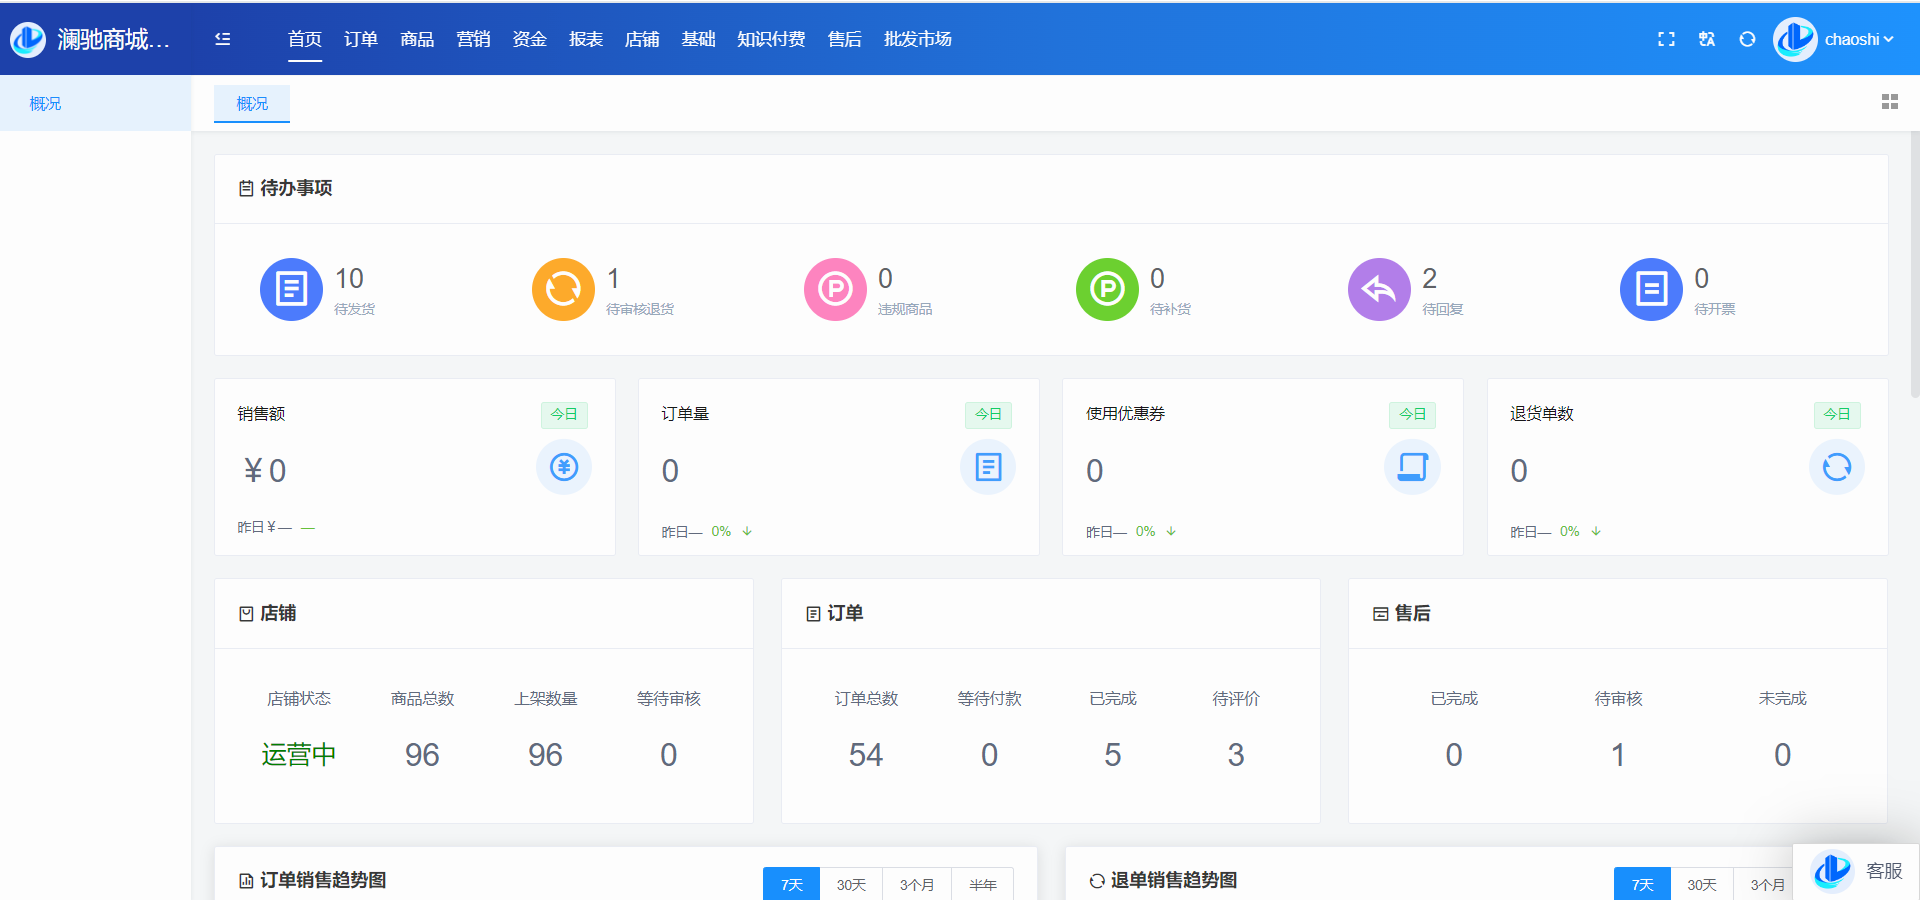1920x900 pixels.
Task: Click the language translation icon
Action: pos(1707,39)
